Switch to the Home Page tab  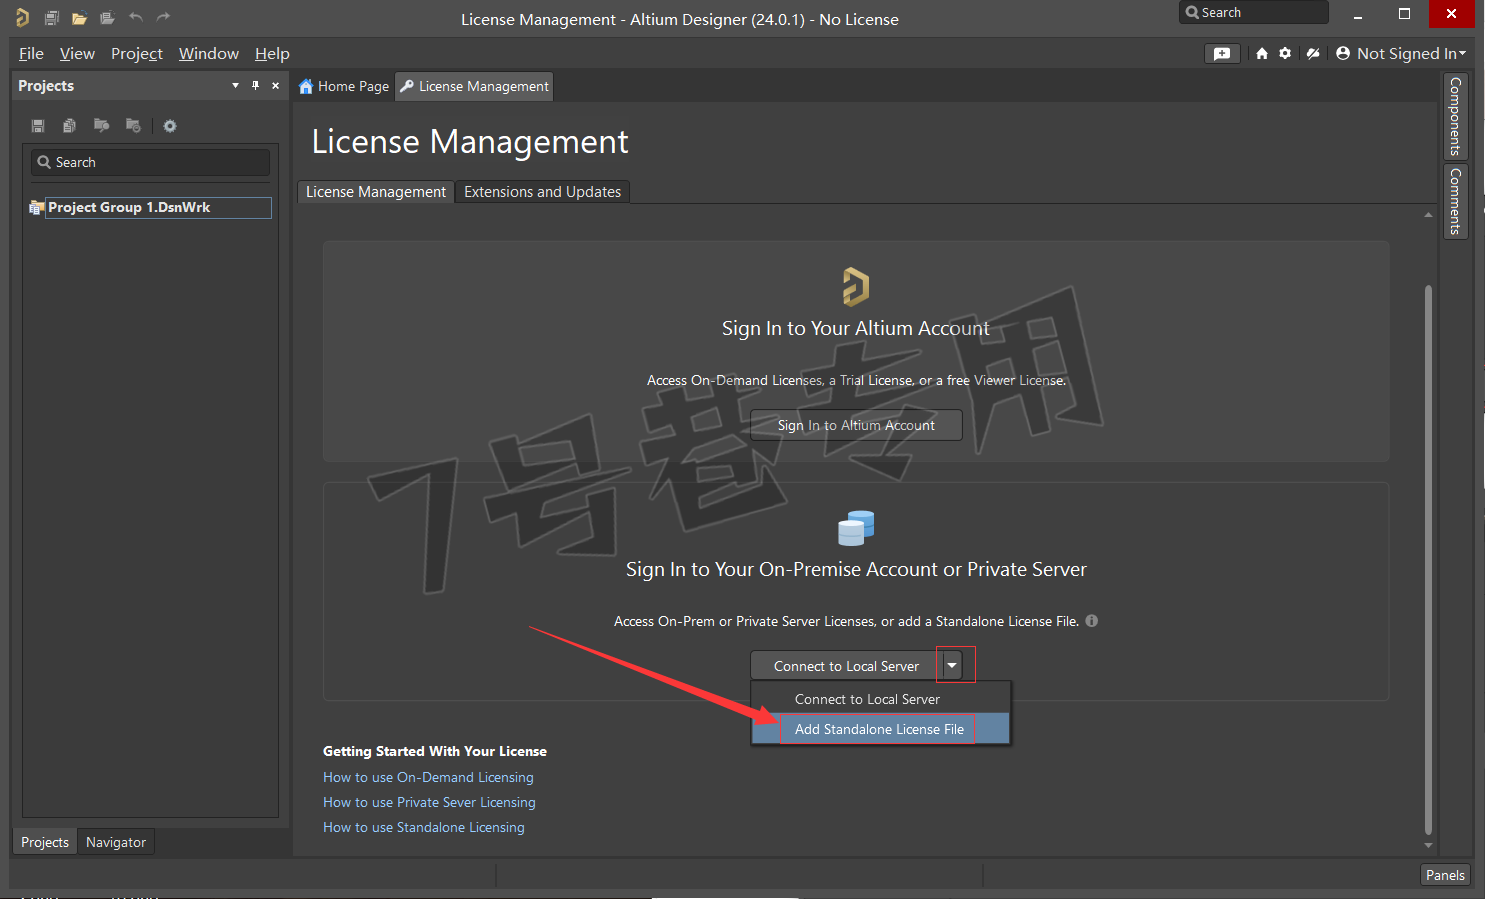pos(344,87)
